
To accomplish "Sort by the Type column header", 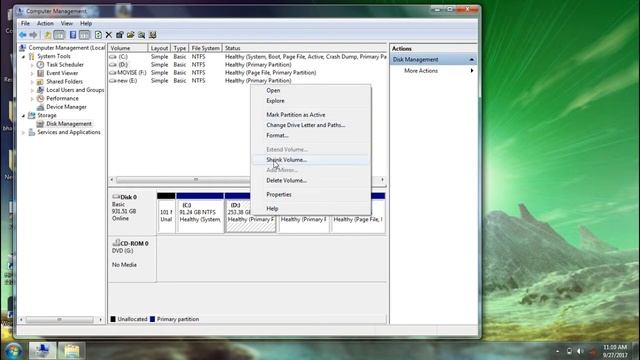I will (179, 48).
